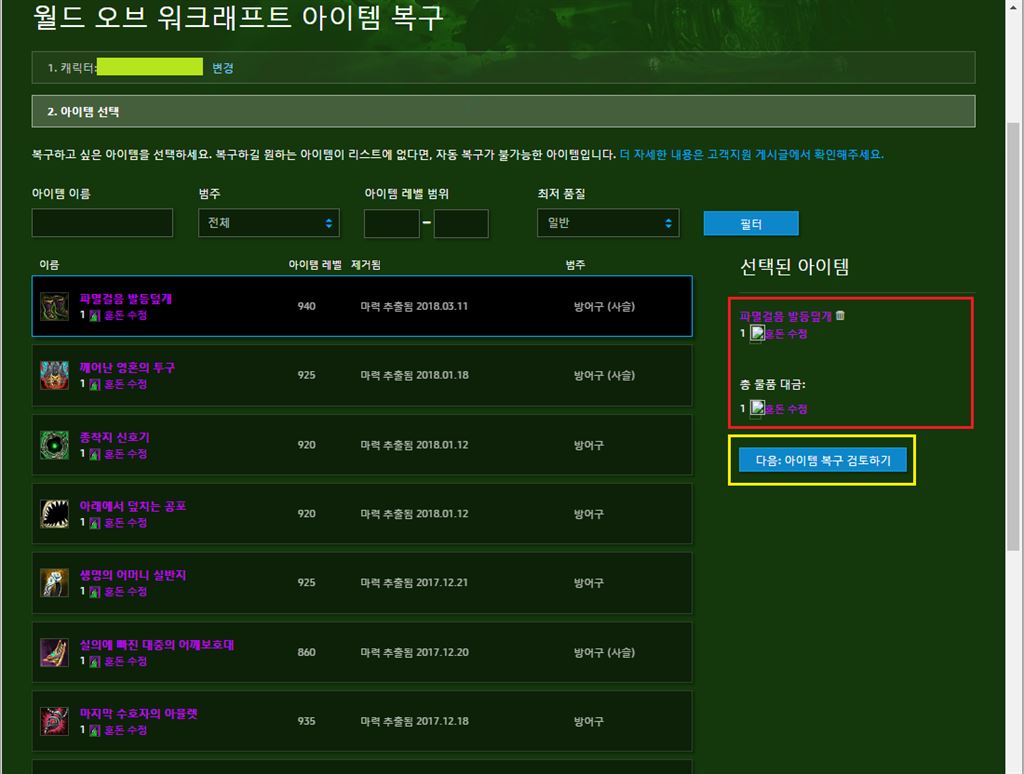Click the crystal icon in the 생명의 어머니 실반지 row
Image resolution: width=1024 pixels, height=774 pixels.
[95, 592]
